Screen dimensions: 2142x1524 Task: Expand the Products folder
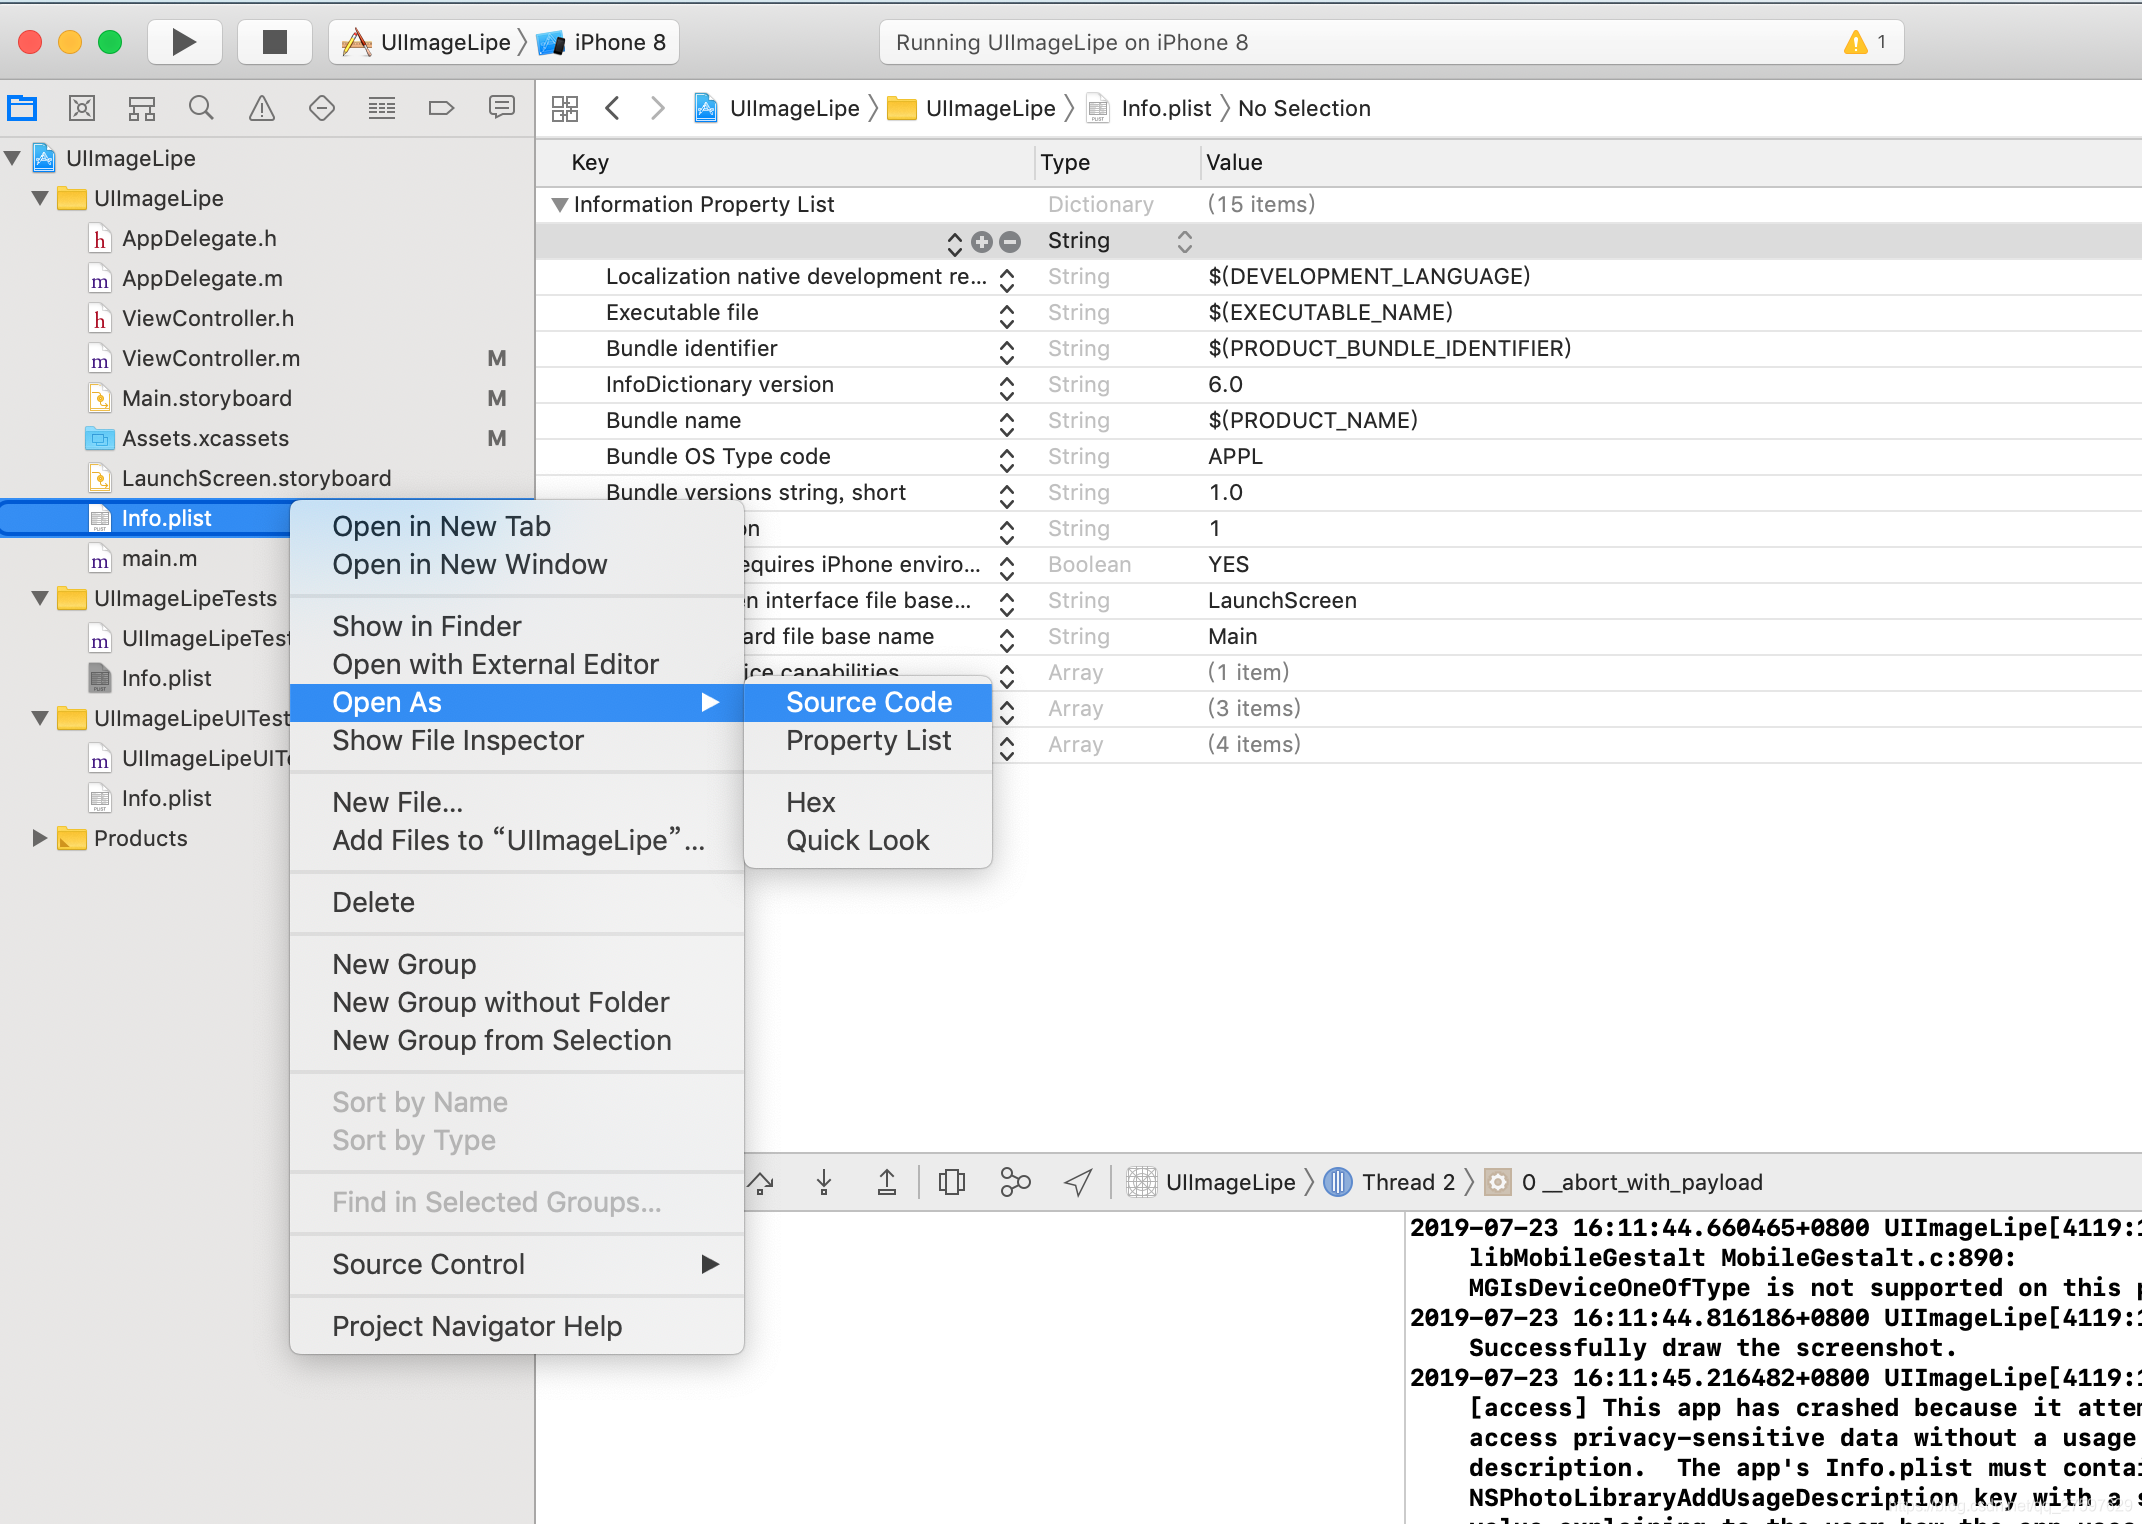(x=40, y=838)
